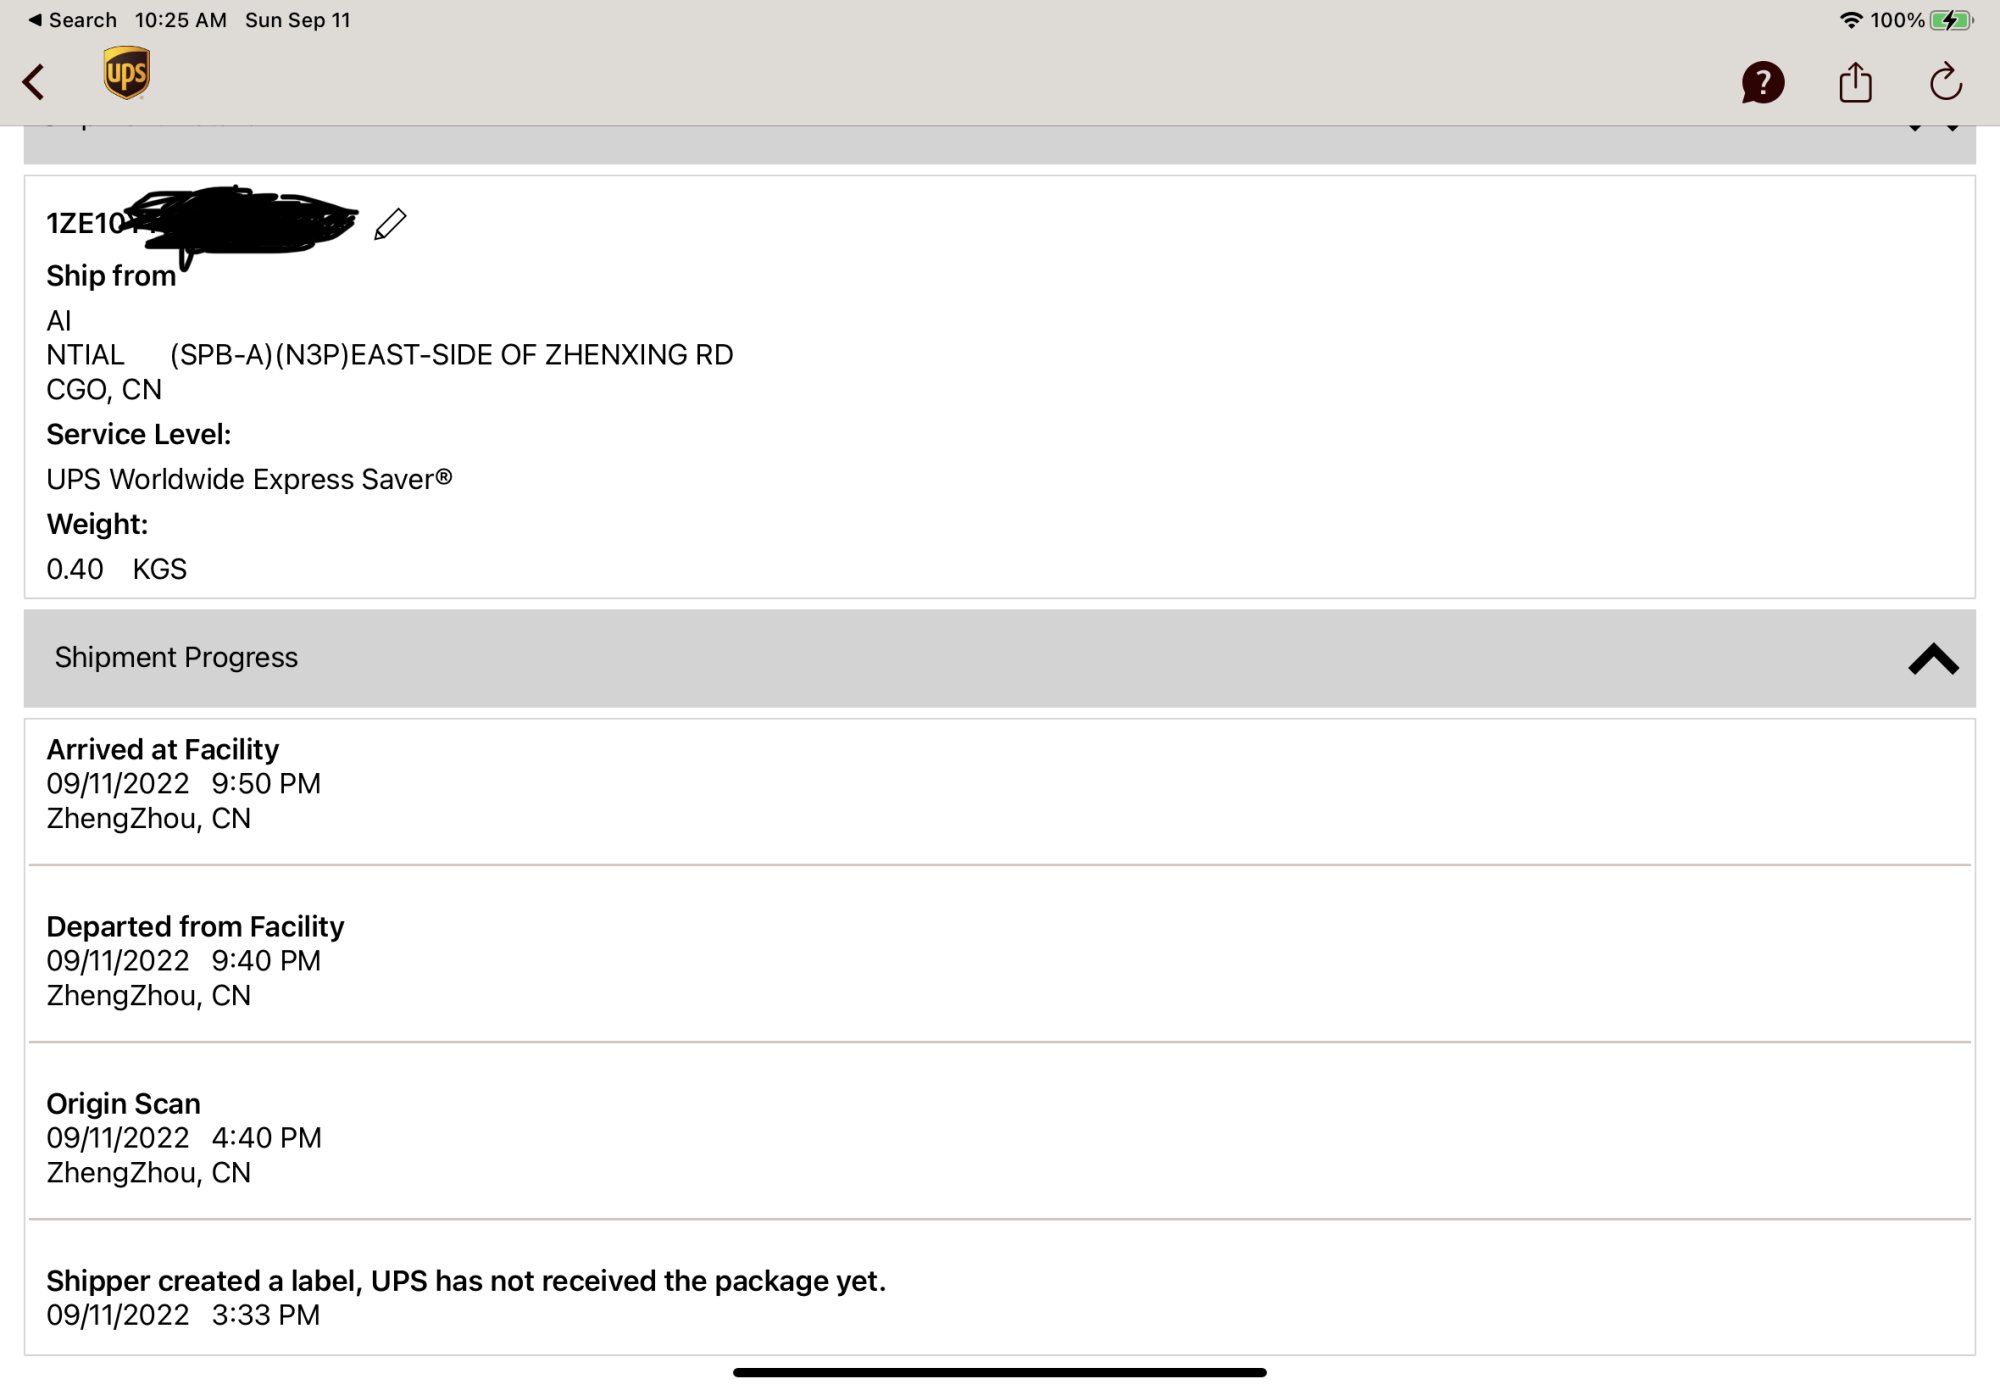Tap the UPS Worldwide Express Saver service text

pyautogui.click(x=249, y=480)
